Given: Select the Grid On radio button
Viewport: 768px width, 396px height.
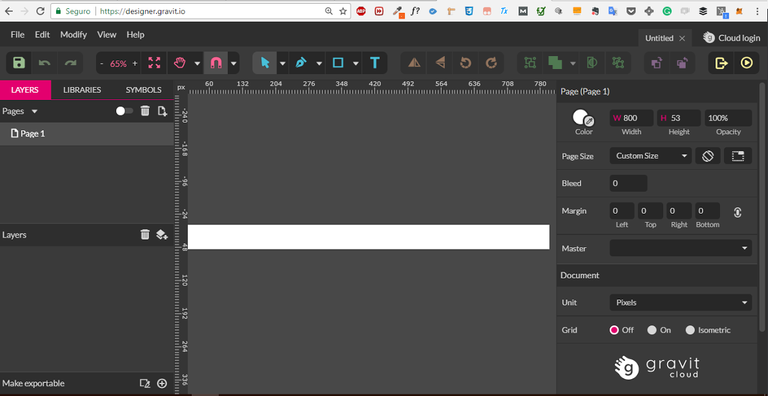Looking at the screenshot, I should (x=652, y=330).
